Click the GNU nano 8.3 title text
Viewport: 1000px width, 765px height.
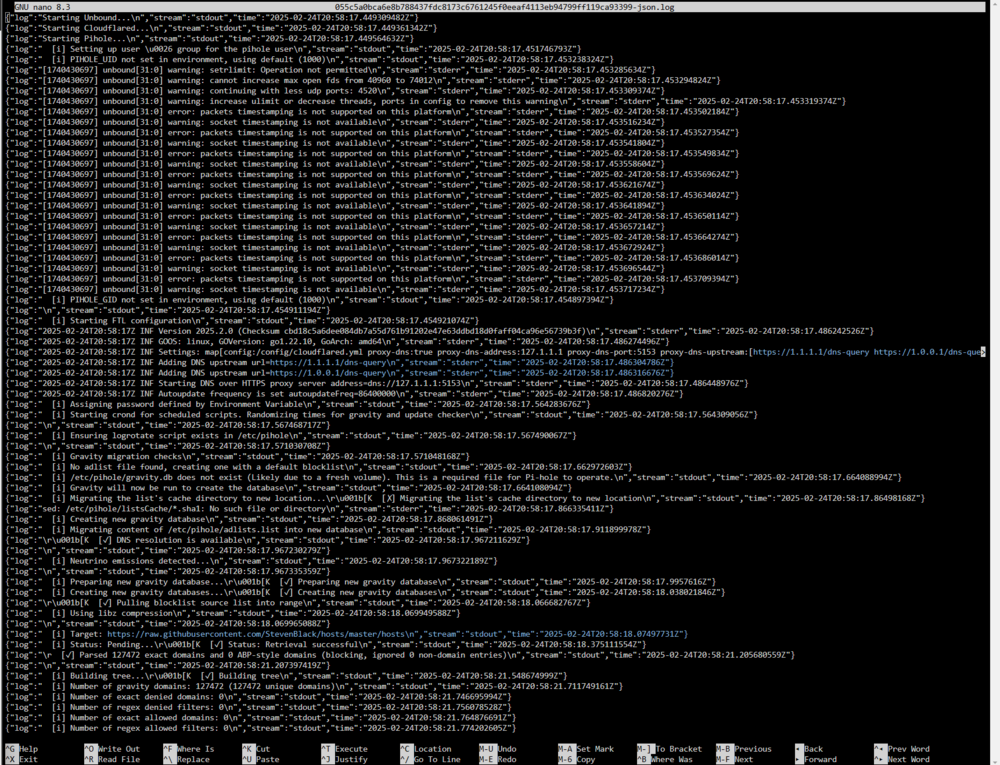click(43, 7)
